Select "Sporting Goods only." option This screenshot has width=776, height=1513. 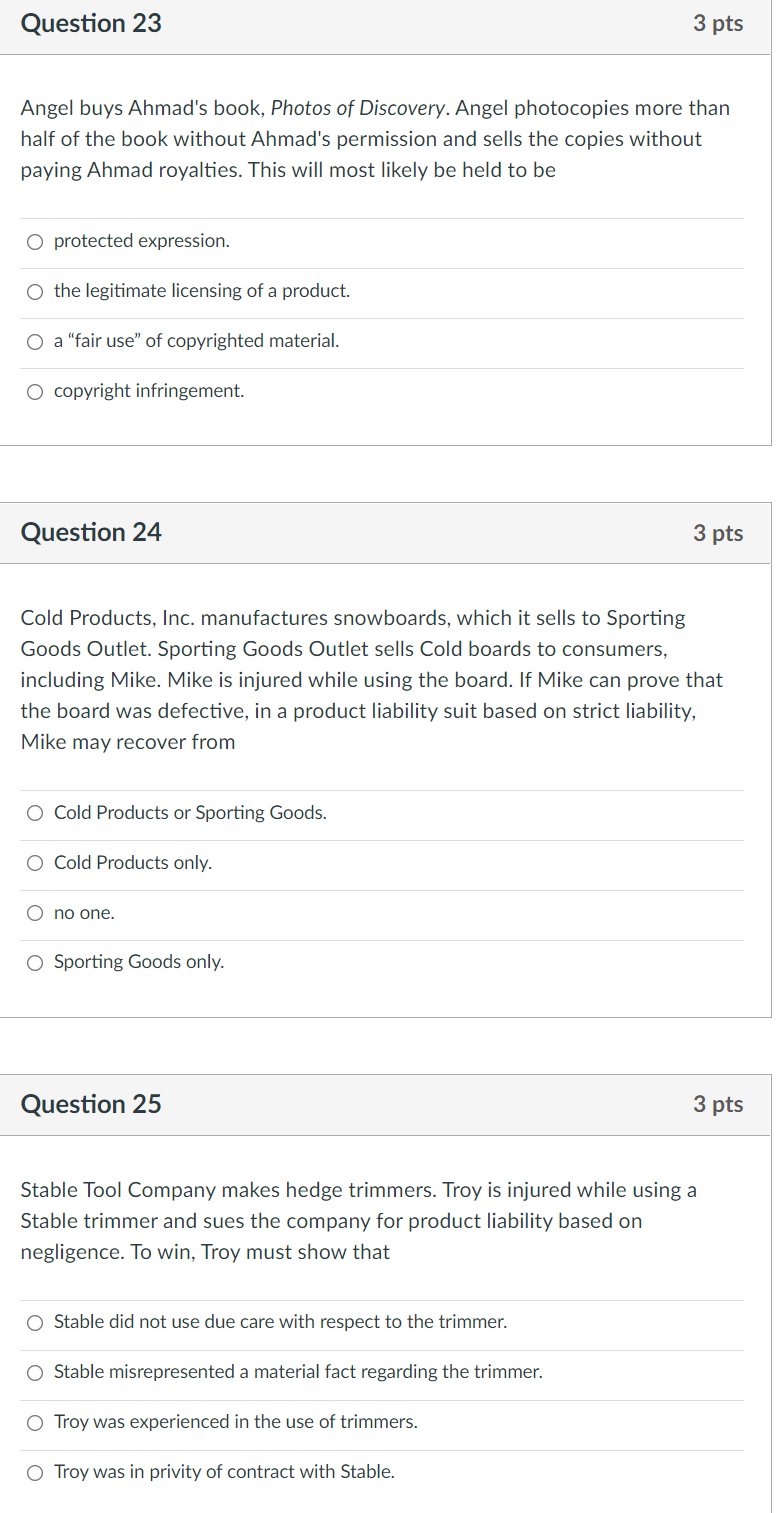(x=35, y=962)
